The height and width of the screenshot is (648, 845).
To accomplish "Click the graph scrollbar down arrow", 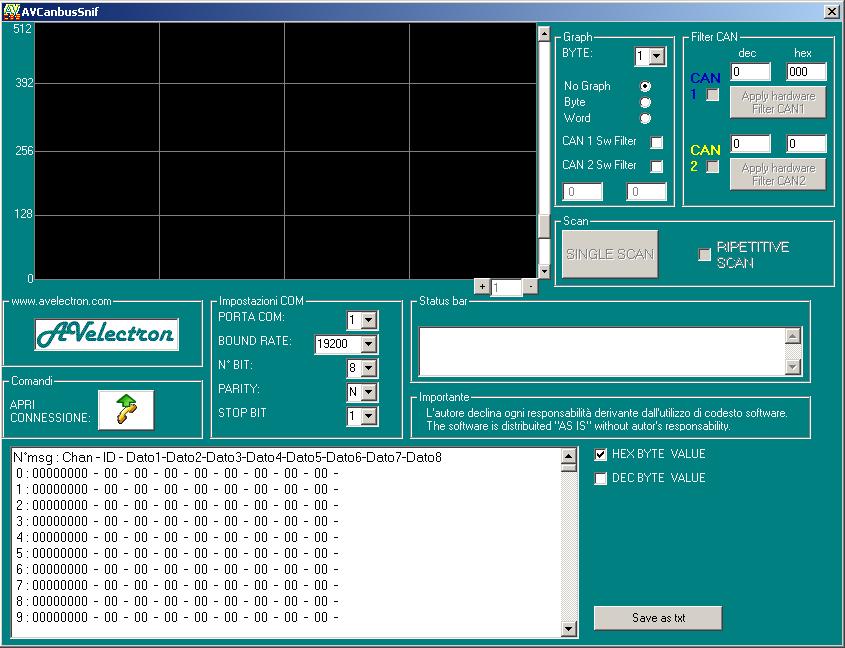I will coord(544,271).
